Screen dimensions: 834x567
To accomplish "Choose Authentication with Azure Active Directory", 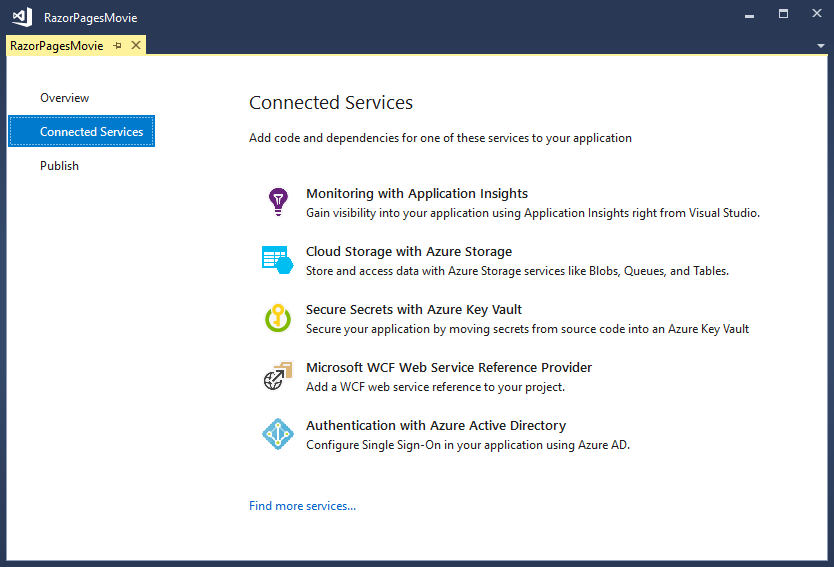I will tap(435, 426).
